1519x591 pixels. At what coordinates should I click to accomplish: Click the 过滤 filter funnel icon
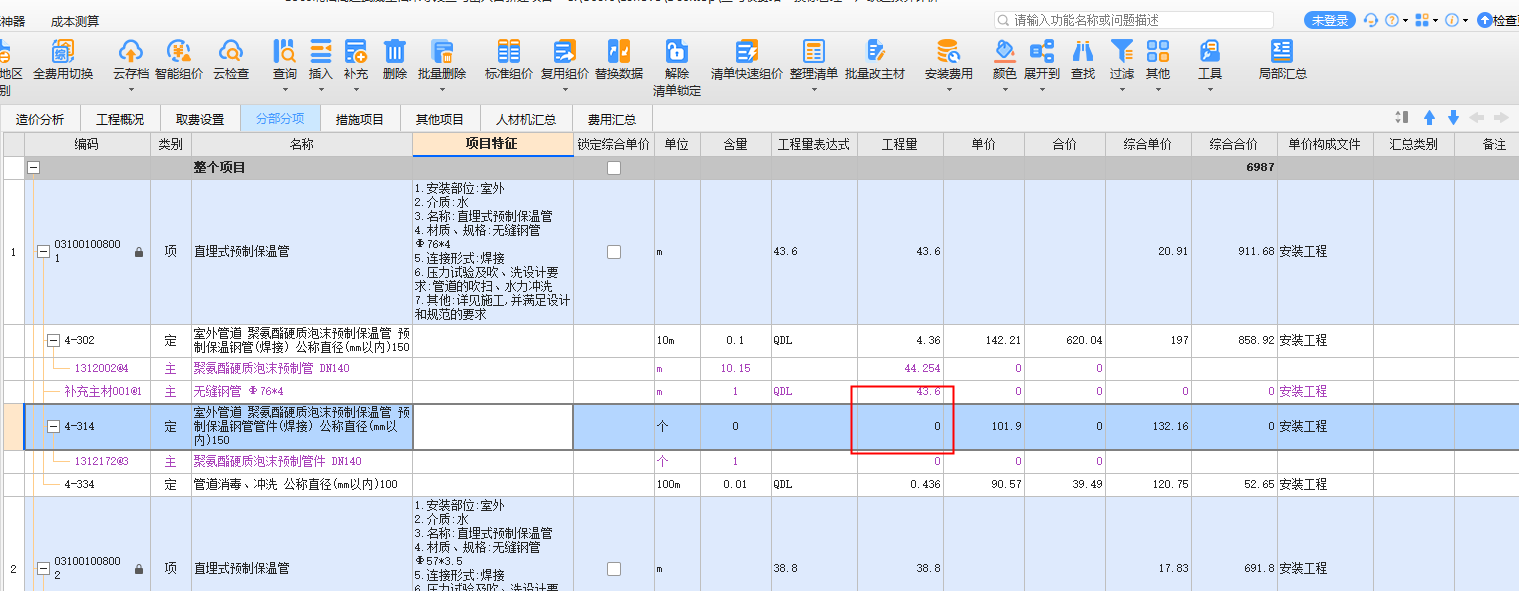coord(1122,52)
